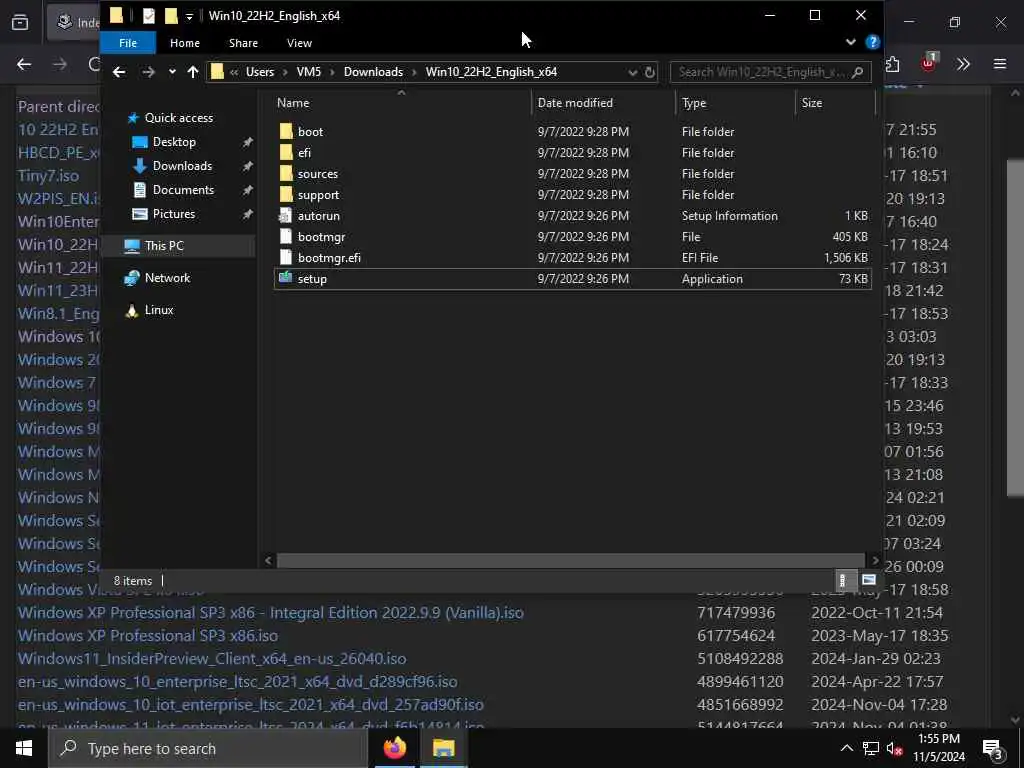Select the autorun setup information file icon
This screenshot has width=1024, height=768.
pos(285,216)
